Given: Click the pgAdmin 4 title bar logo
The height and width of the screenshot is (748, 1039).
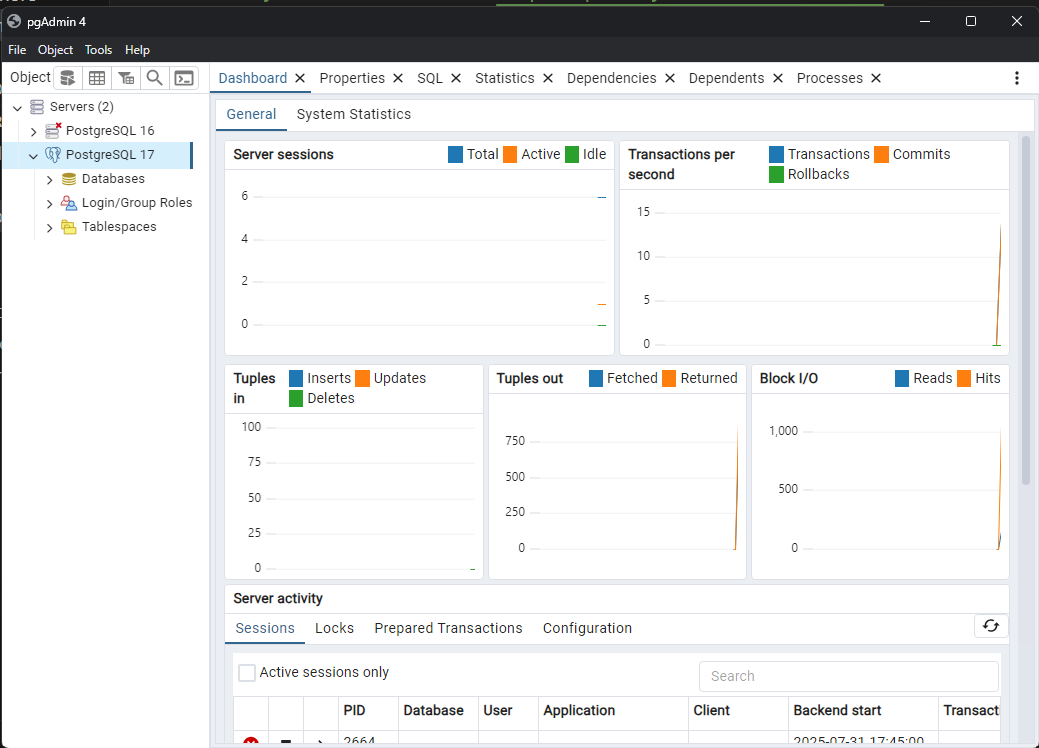Looking at the screenshot, I should [x=14, y=21].
